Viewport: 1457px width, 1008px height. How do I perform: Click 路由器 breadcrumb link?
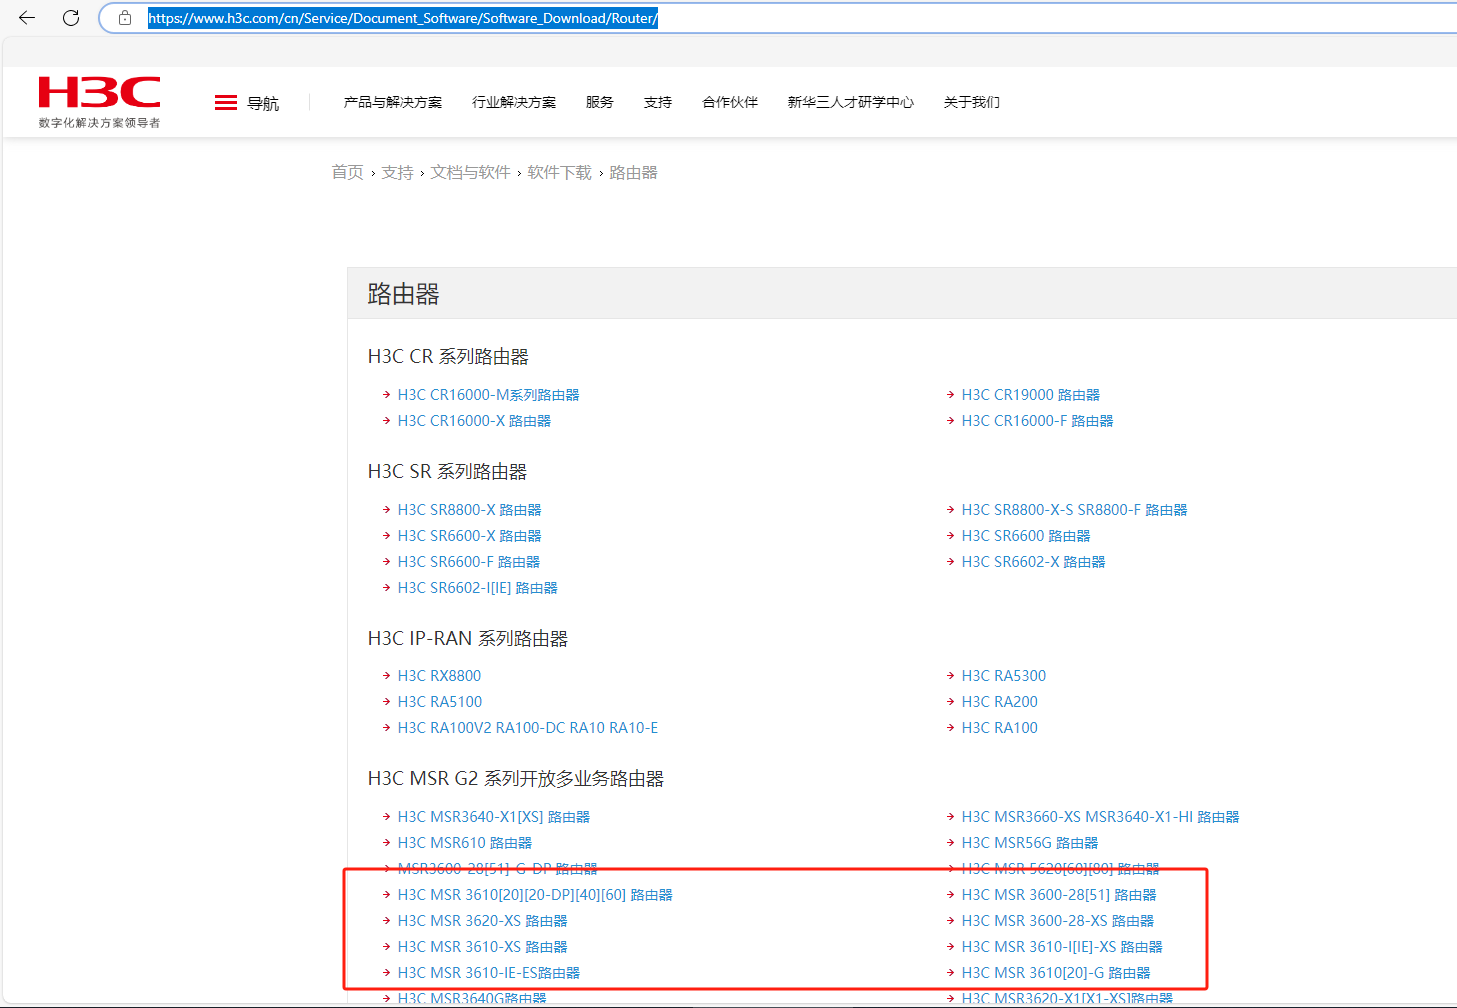pos(634,173)
